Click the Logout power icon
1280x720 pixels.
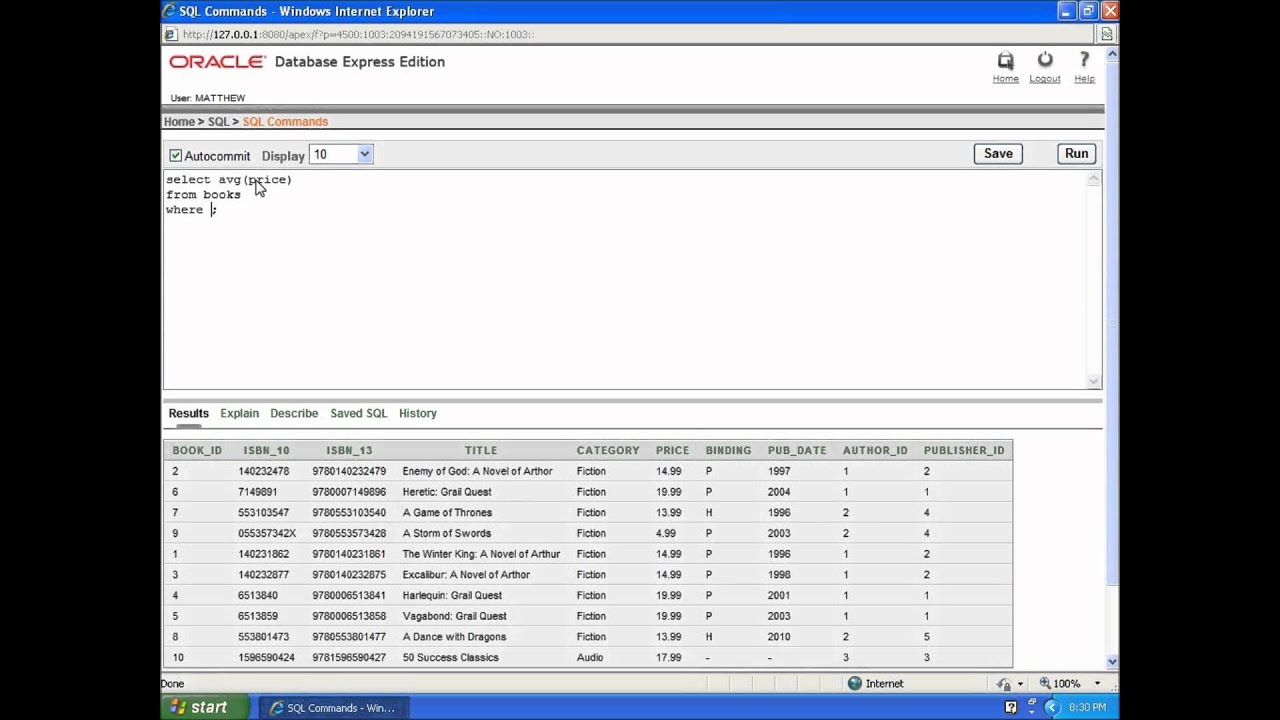[1045, 61]
